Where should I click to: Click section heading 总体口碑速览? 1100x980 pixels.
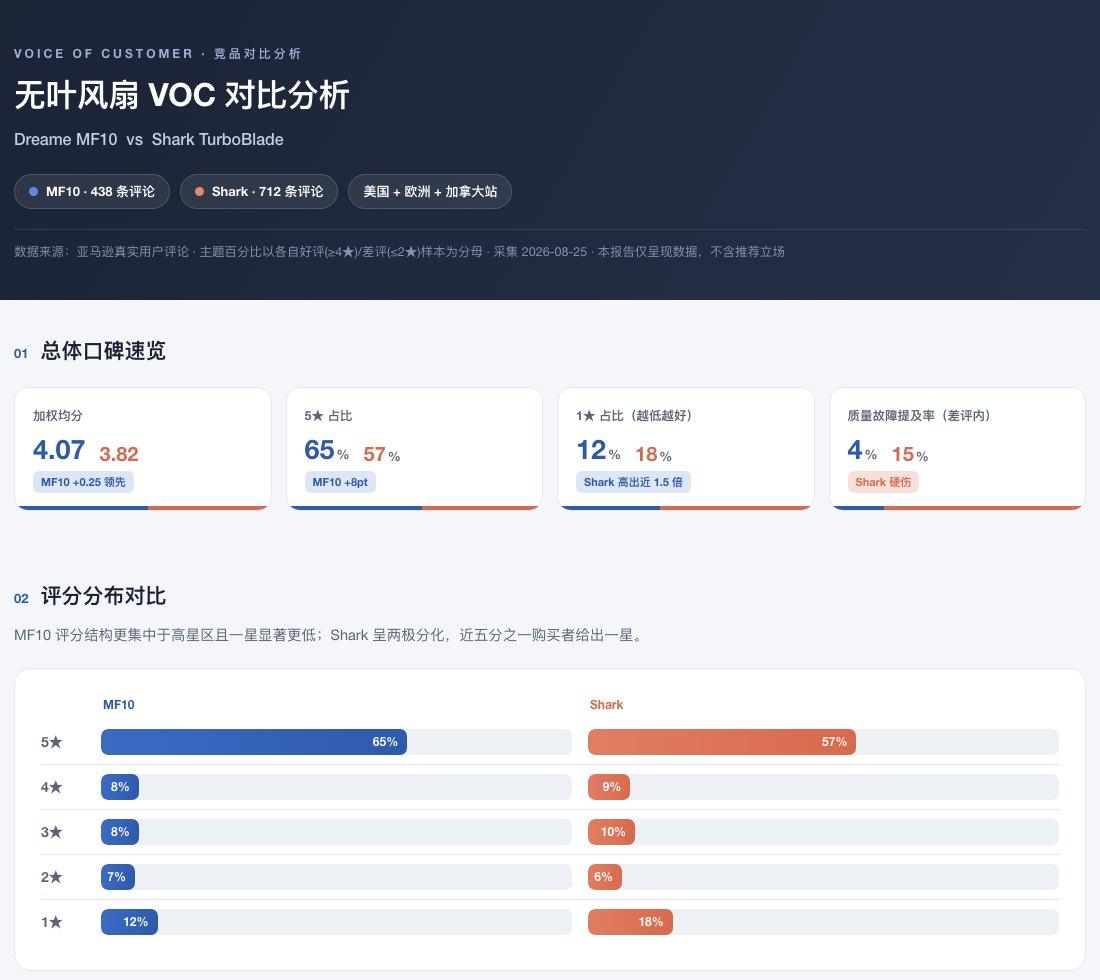pyautogui.click(x=103, y=351)
